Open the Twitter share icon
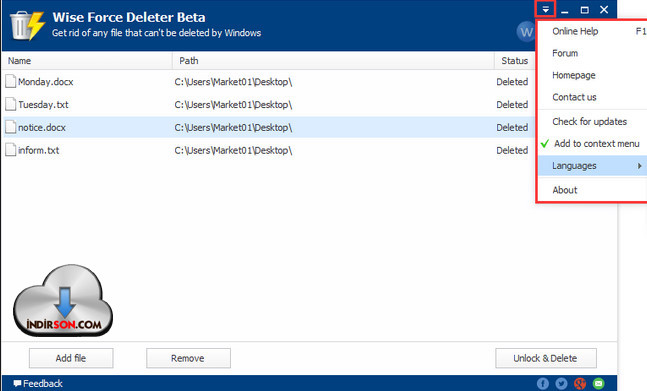The image size is (647, 391). coord(561,384)
